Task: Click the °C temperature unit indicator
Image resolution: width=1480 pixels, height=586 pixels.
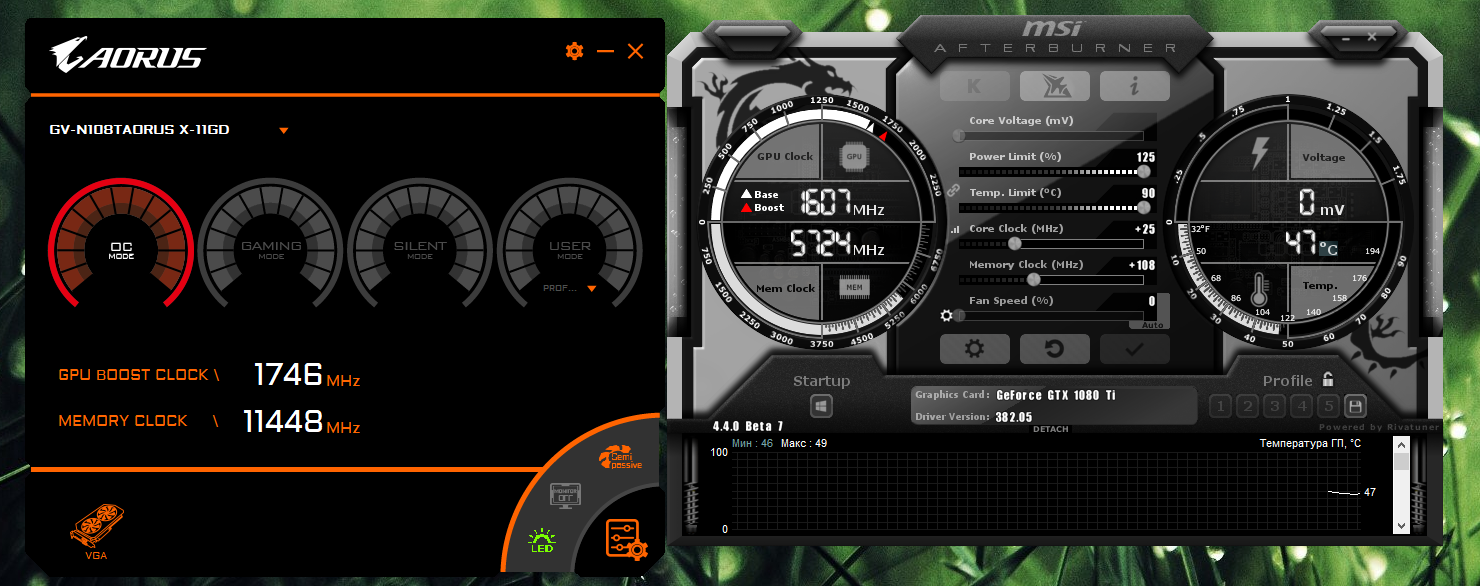Action: (x=1328, y=247)
